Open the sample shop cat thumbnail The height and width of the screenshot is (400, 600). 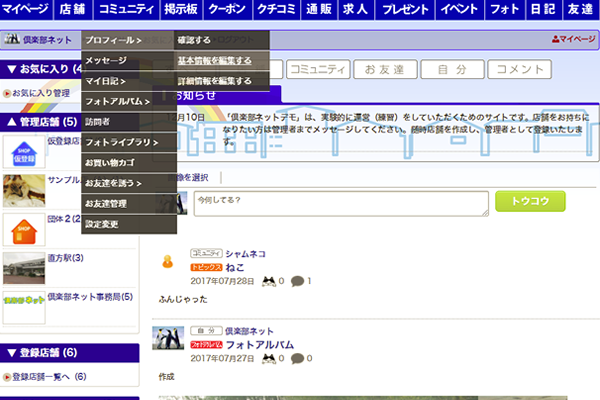[24, 191]
